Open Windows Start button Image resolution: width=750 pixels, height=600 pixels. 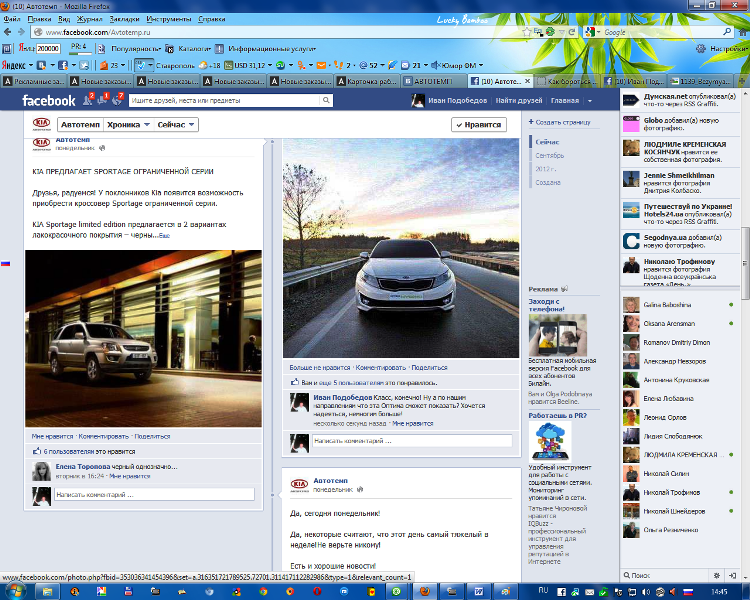(x=15, y=591)
